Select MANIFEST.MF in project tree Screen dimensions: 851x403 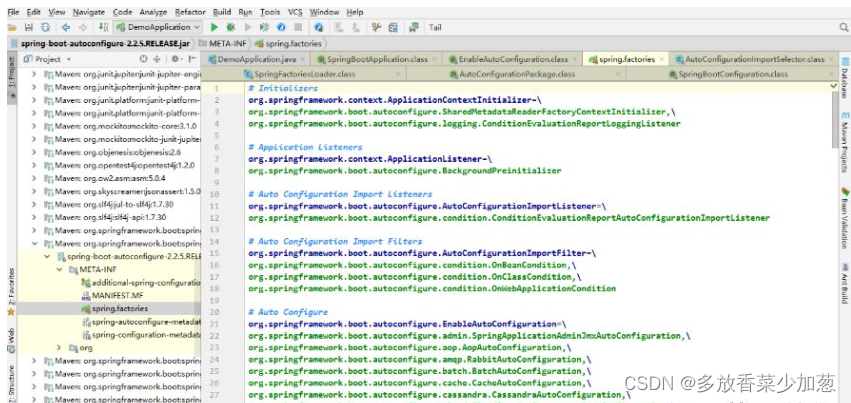click(x=113, y=296)
